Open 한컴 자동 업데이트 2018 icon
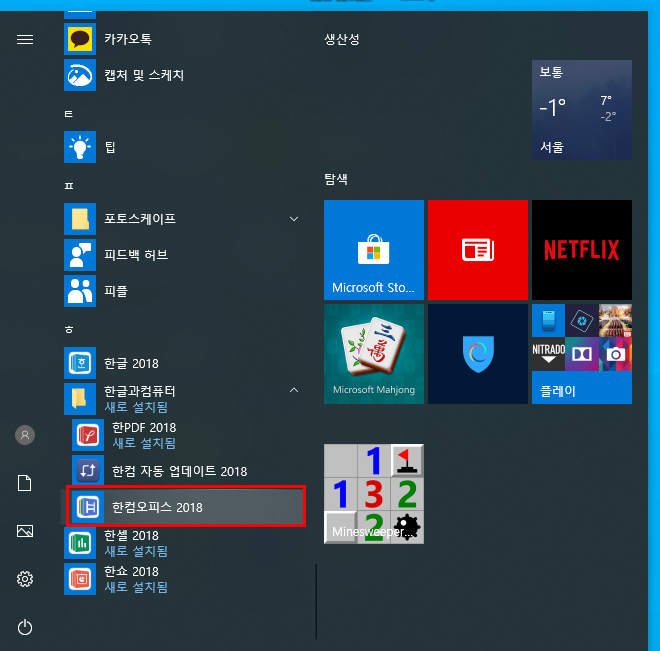660x651 pixels. (x=88, y=470)
